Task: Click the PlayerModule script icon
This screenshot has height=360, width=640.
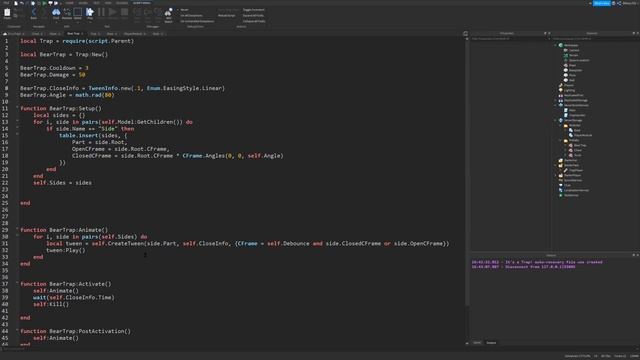Action: click(571, 135)
